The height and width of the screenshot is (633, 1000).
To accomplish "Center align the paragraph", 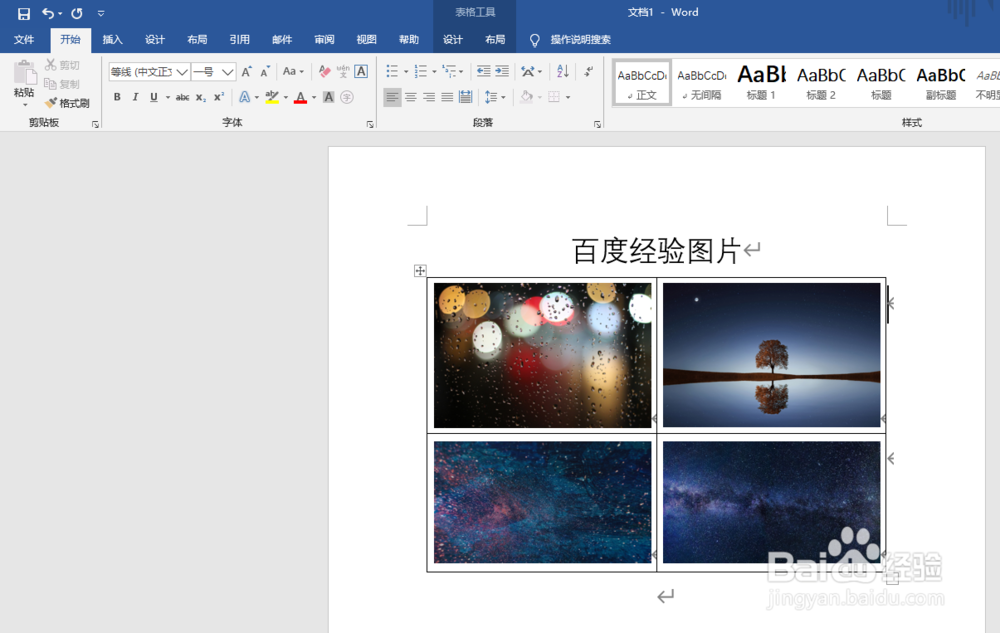I will click(411, 97).
